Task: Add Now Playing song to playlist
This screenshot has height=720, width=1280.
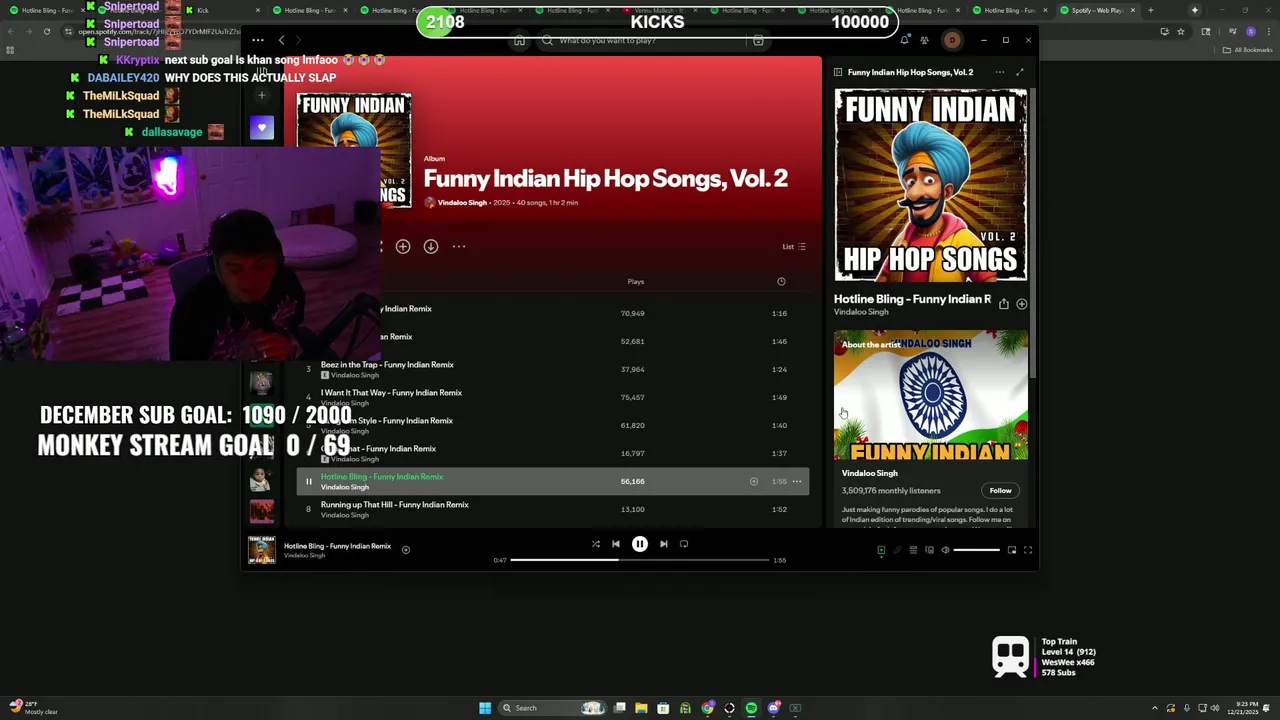Action: pyautogui.click(x=1022, y=304)
